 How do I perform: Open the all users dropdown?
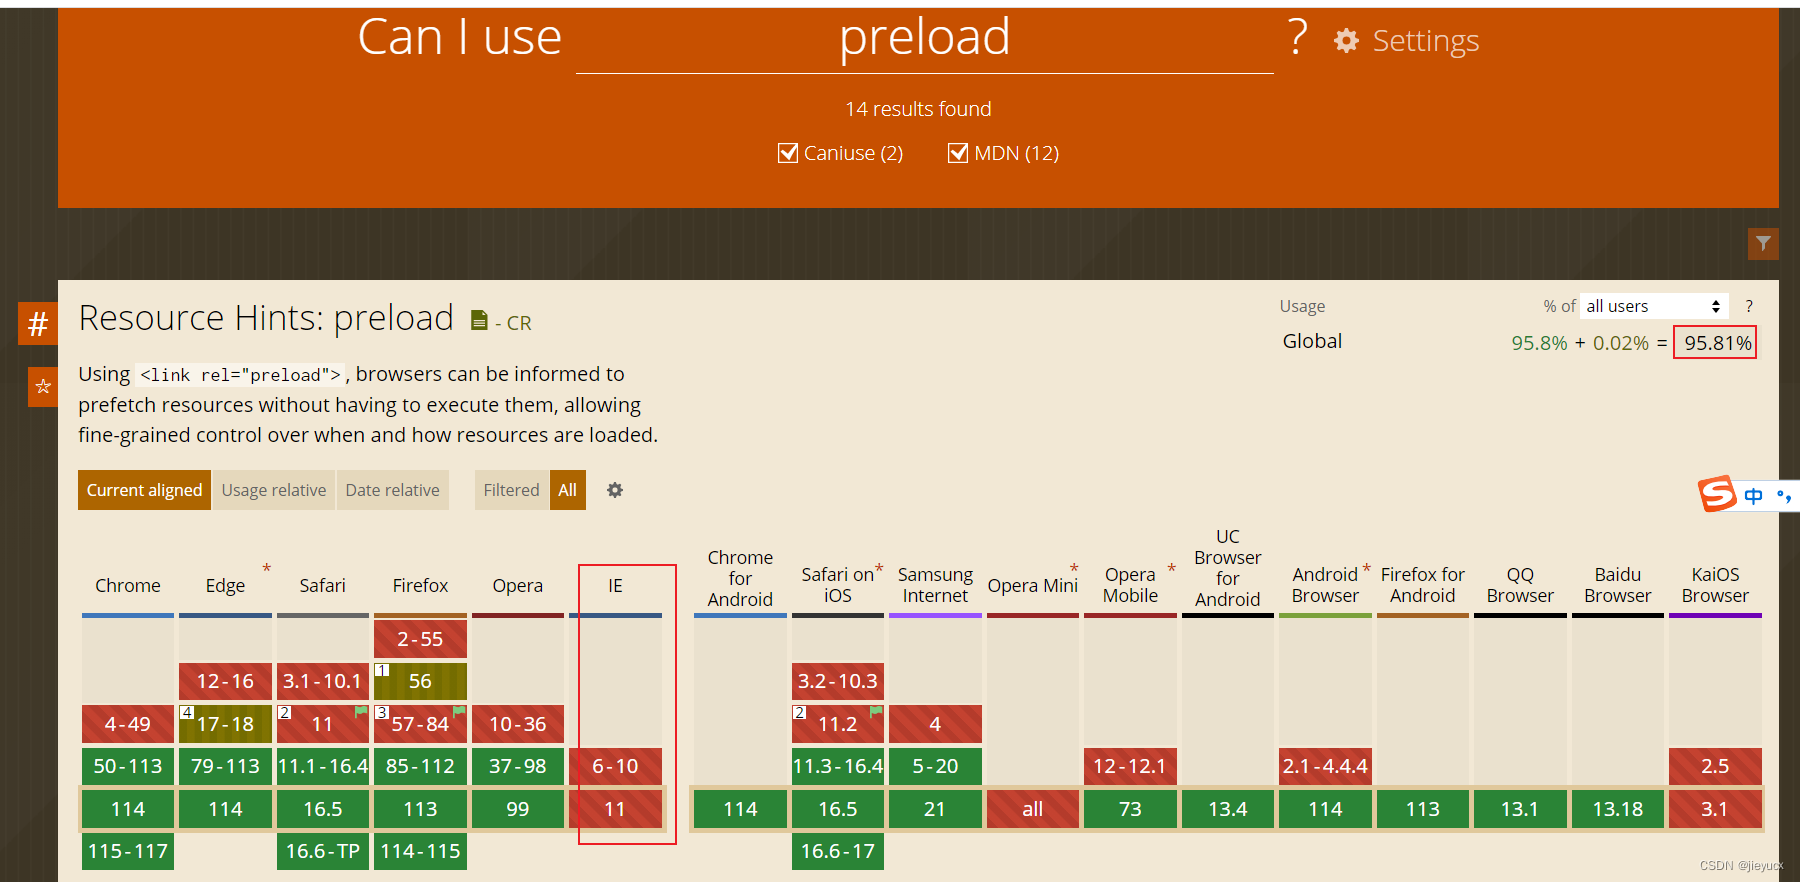click(x=1654, y=306)
